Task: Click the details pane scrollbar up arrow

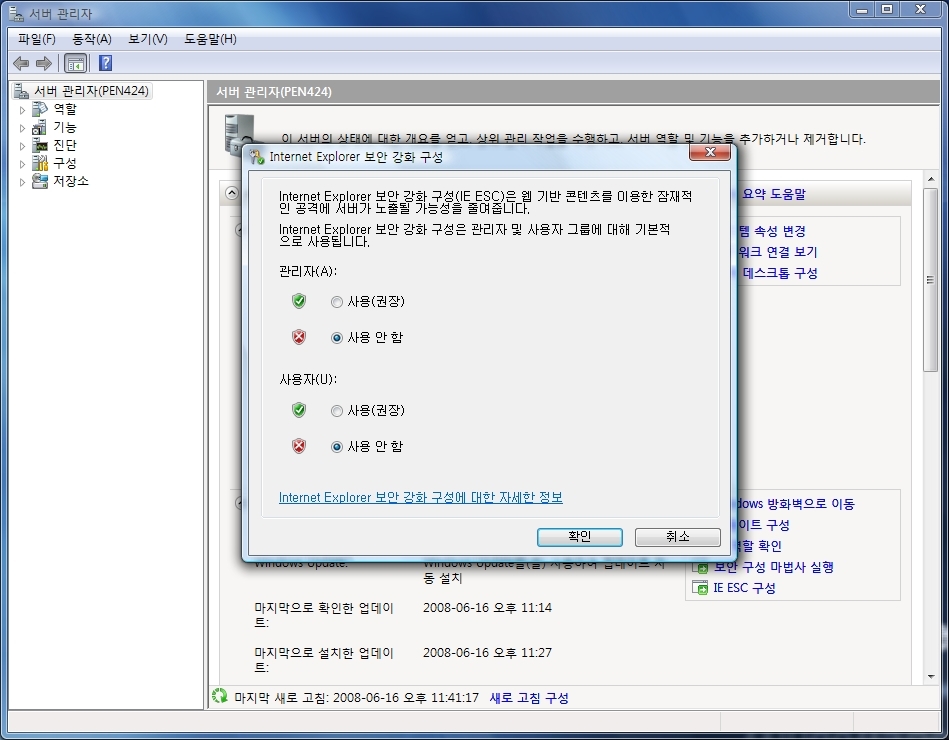Action: click(931, 179)
